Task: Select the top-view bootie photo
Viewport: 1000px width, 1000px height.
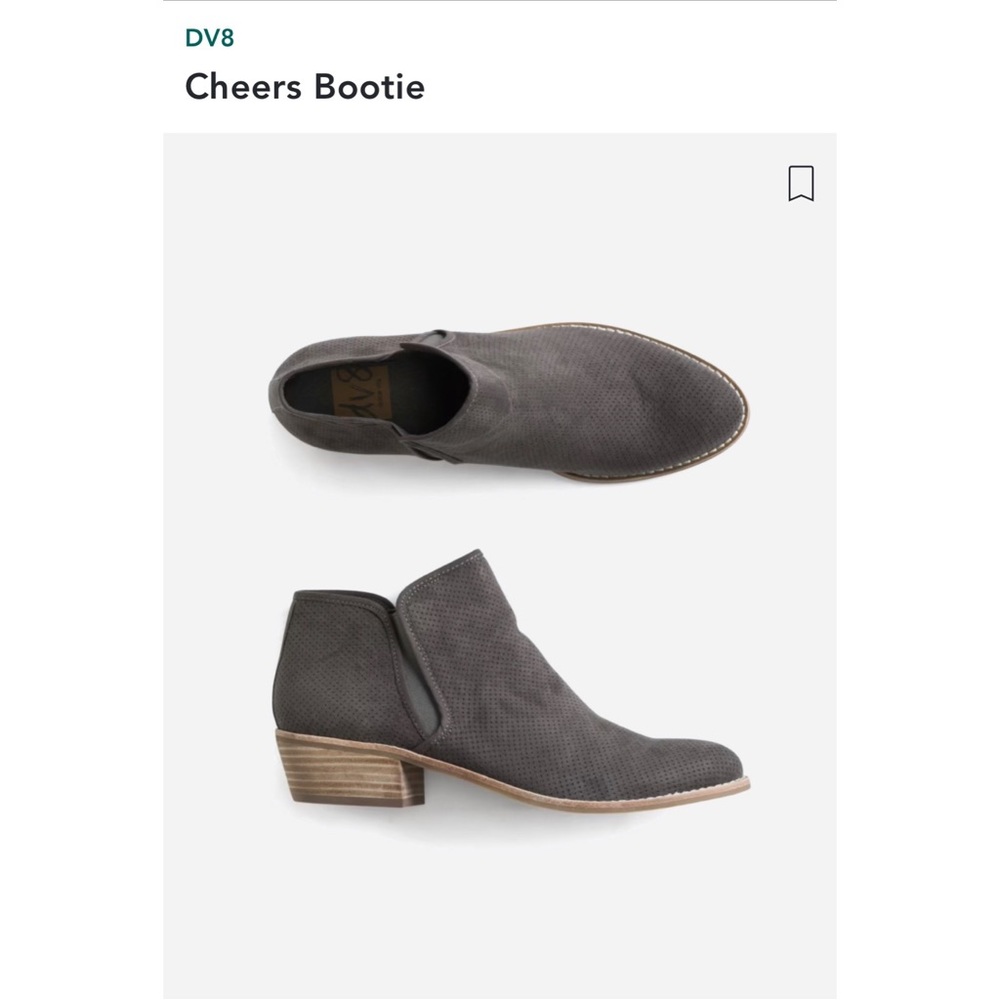Action: (508, 402)
